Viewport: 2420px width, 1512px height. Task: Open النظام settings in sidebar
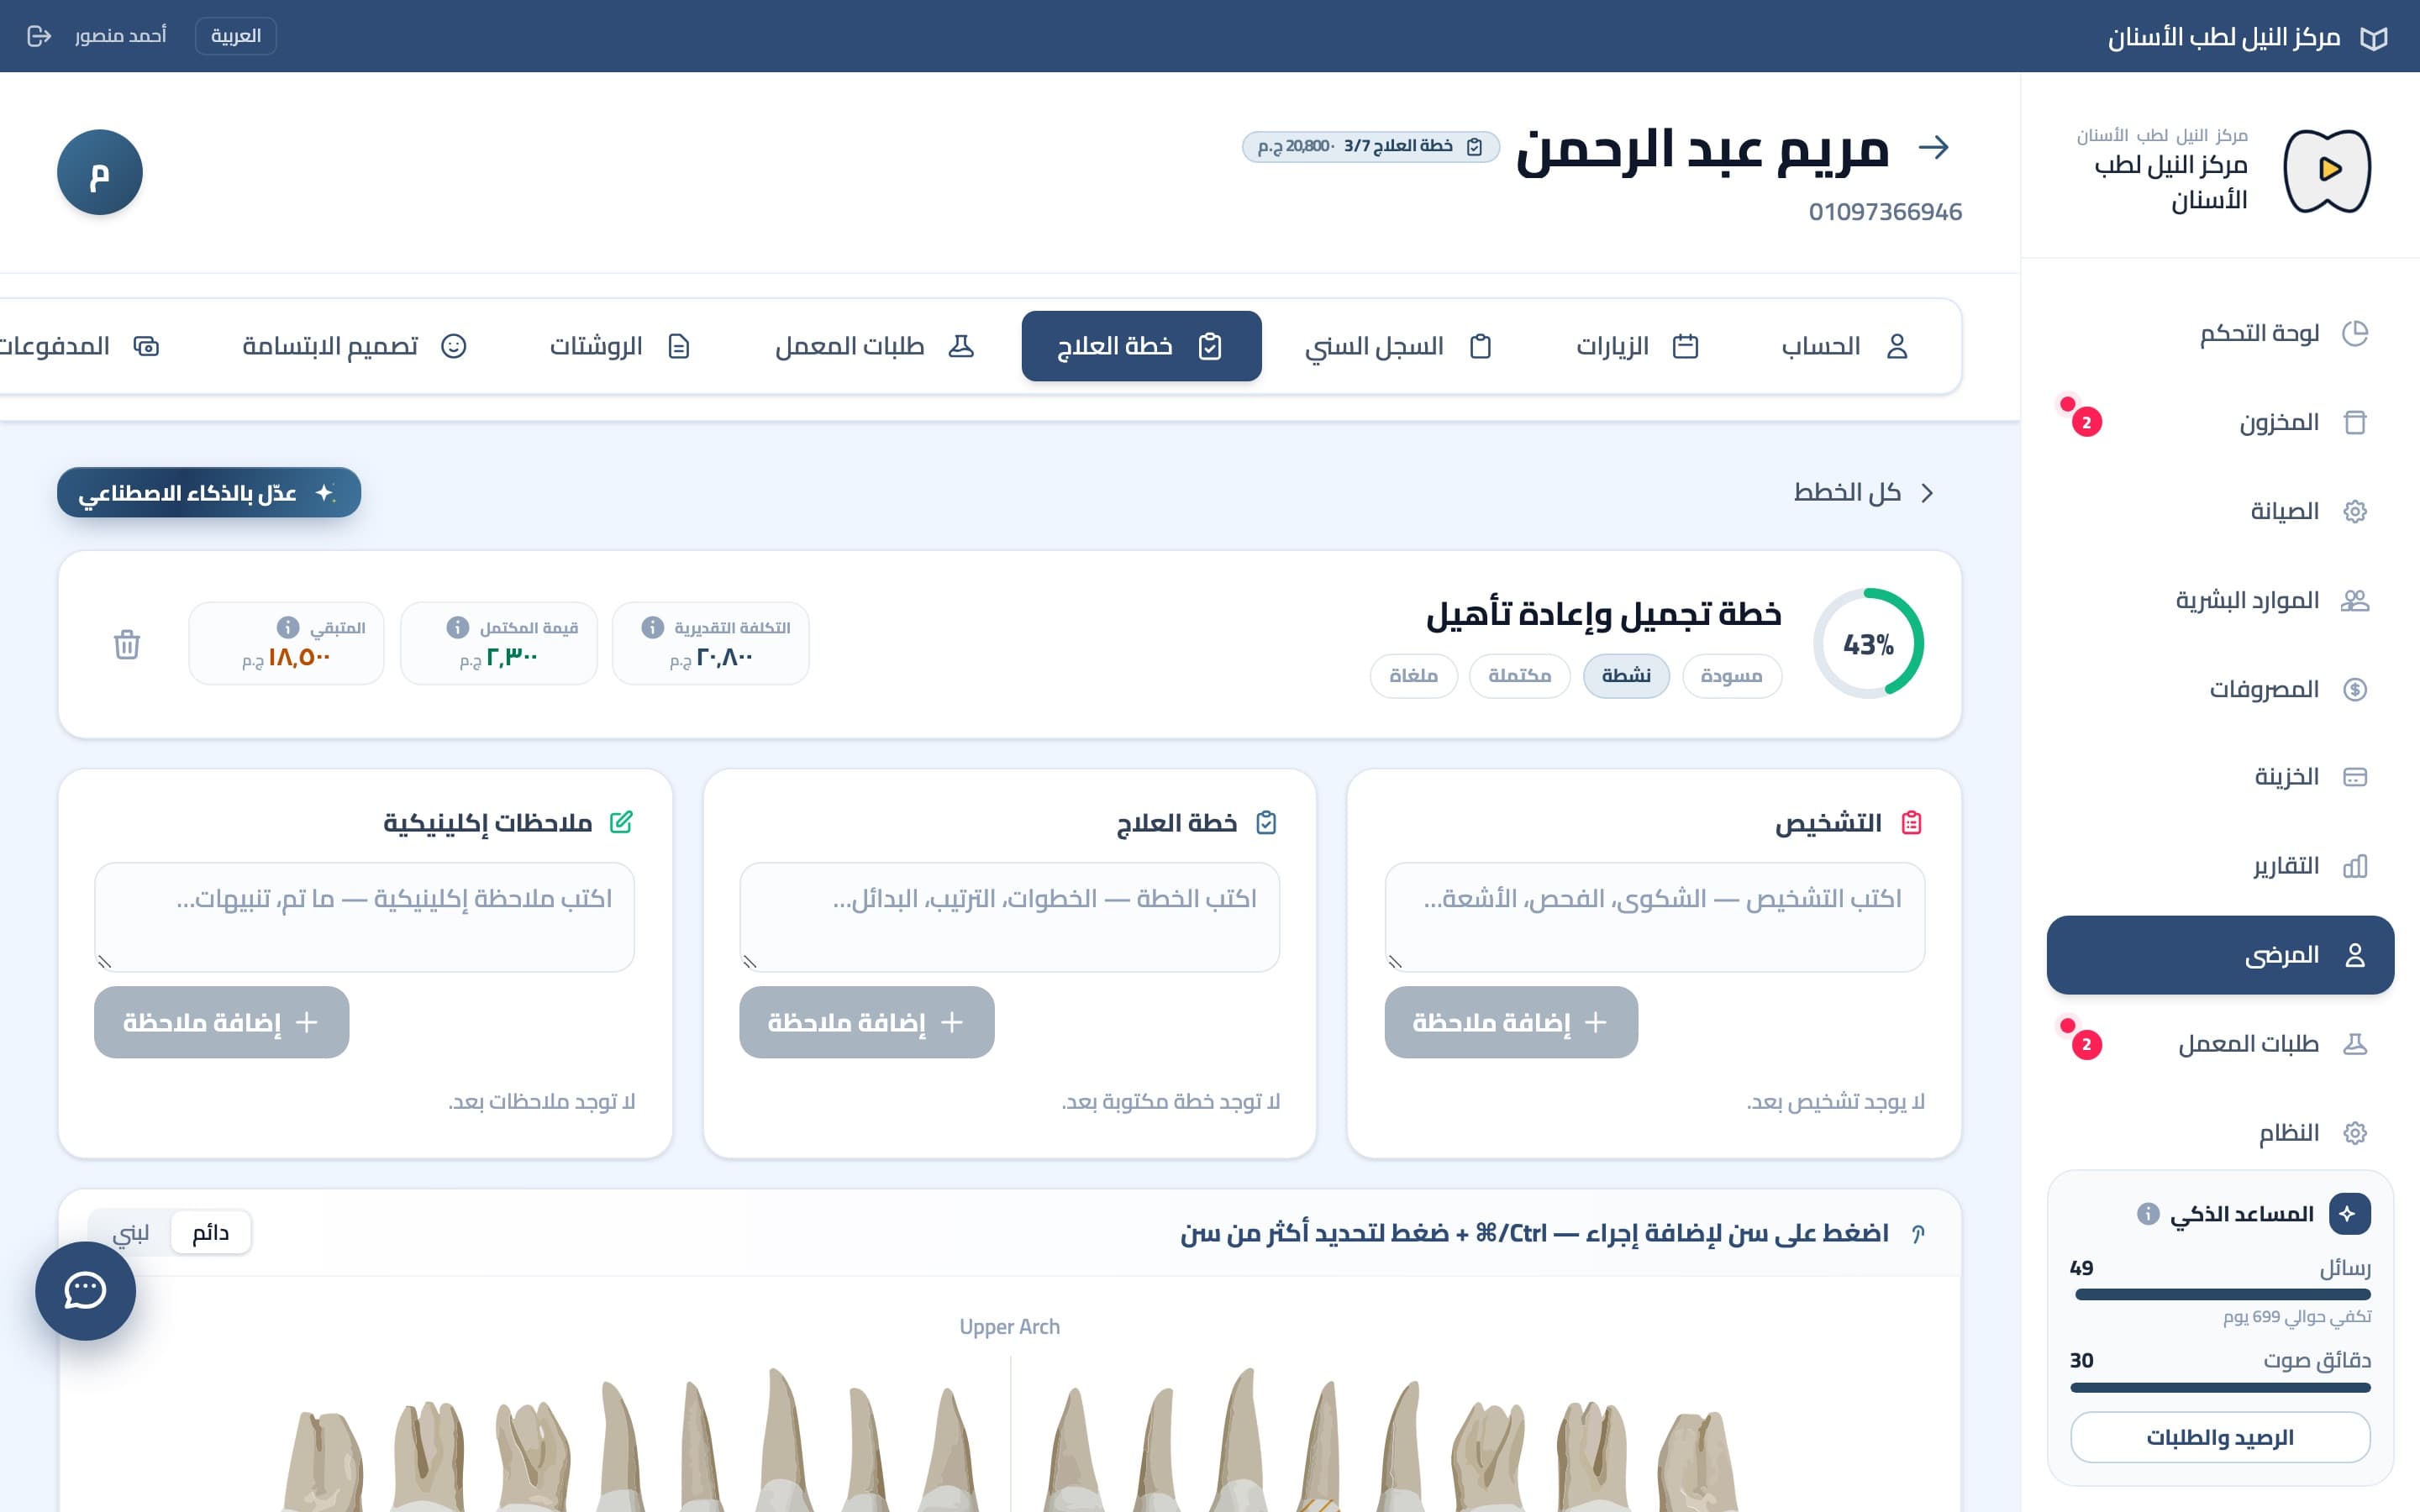point(2220,1133)
